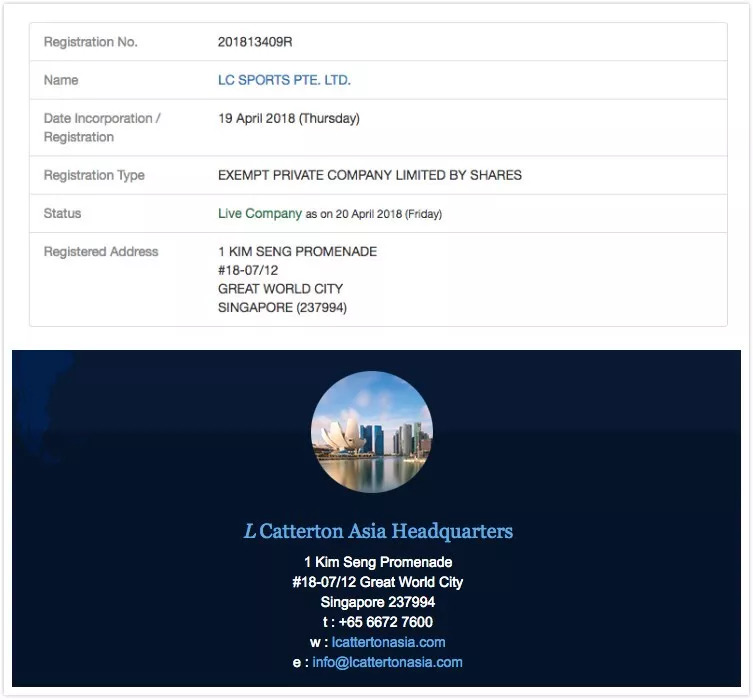Viewport: 753px width, 700px height.
Task: Click the Registration No. row label
Action: (91, 42)
